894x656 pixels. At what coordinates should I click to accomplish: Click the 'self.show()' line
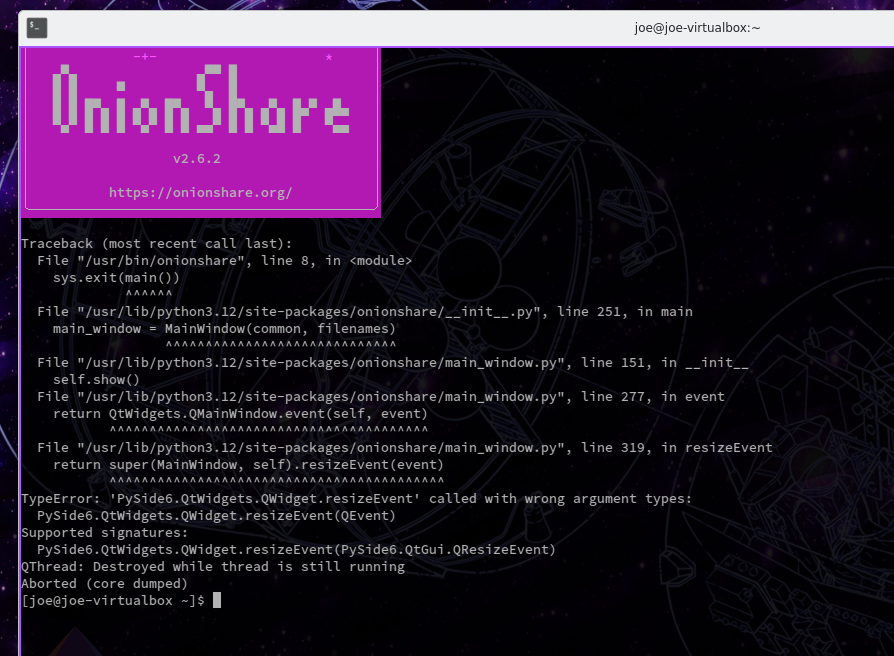(96, 380)
